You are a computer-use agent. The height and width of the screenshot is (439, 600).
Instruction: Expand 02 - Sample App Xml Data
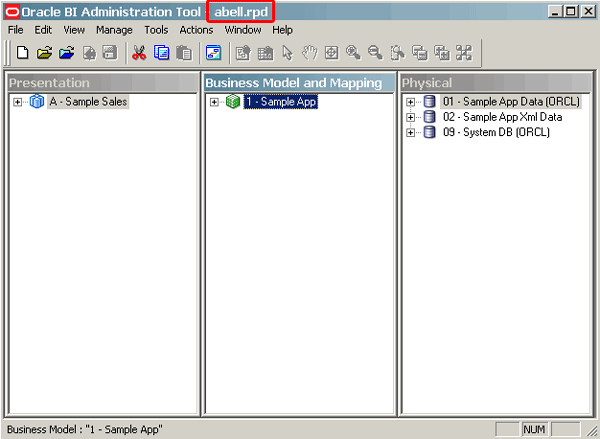coord(411,117)
